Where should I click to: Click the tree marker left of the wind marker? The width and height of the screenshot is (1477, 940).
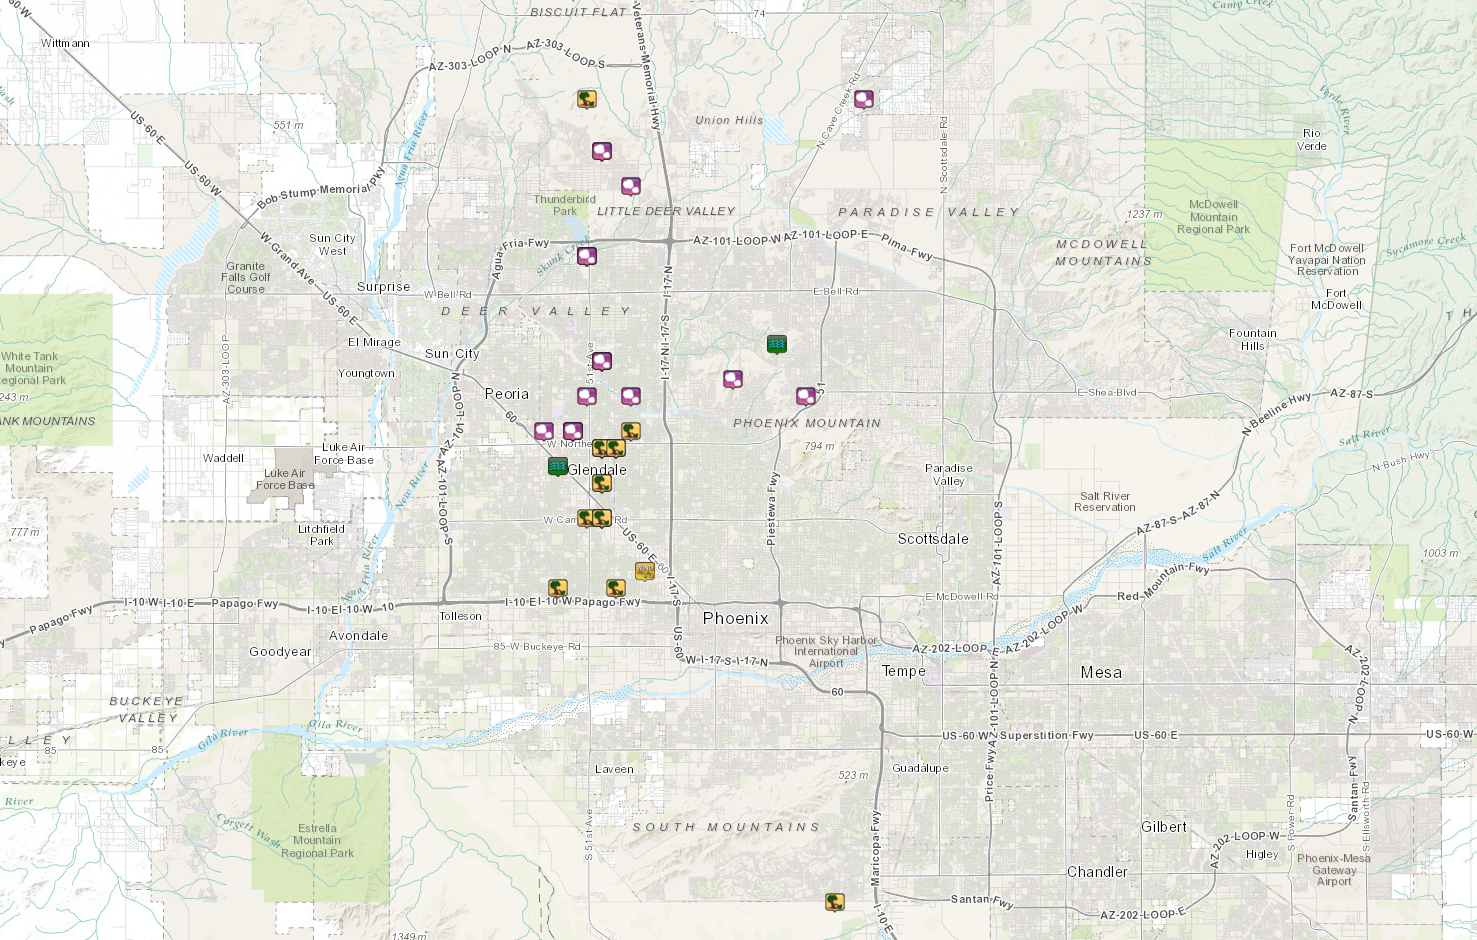point(616,588)
